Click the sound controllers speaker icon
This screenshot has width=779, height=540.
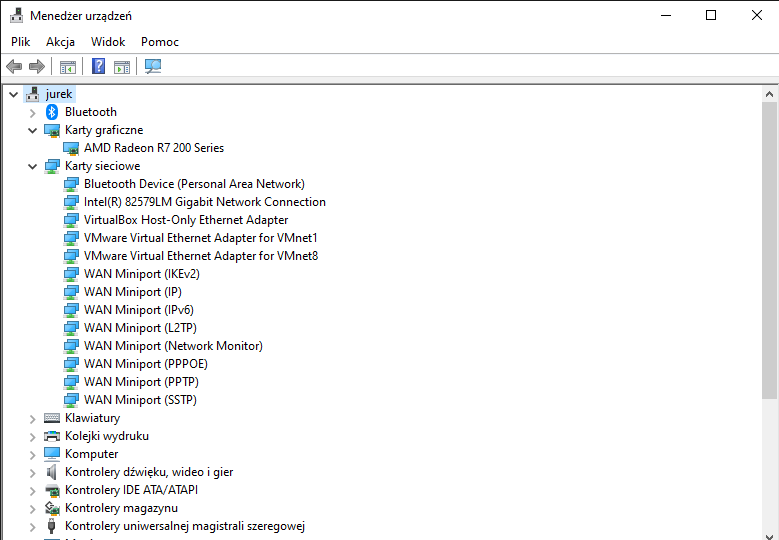pos(52,472)
